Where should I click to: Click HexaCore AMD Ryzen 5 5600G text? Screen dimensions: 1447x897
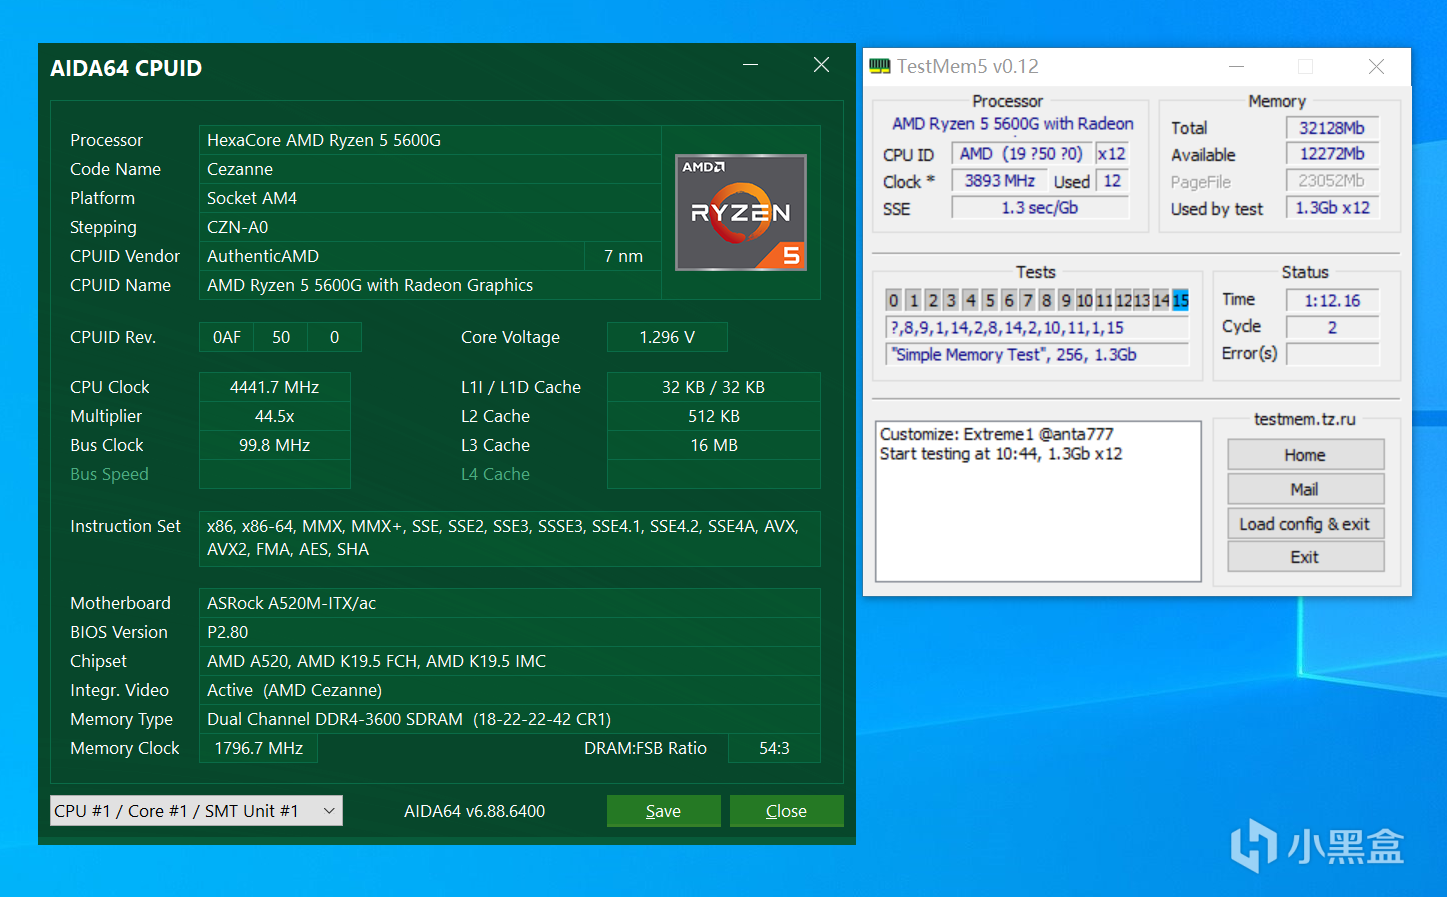point(324,140)
